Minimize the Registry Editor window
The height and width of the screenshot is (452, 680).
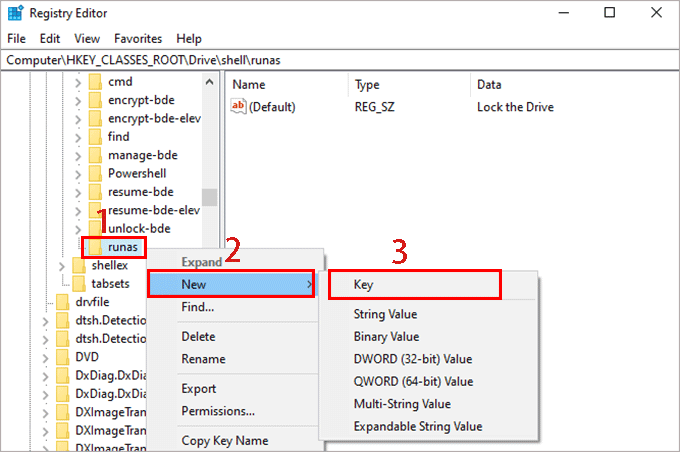point(563,13)
